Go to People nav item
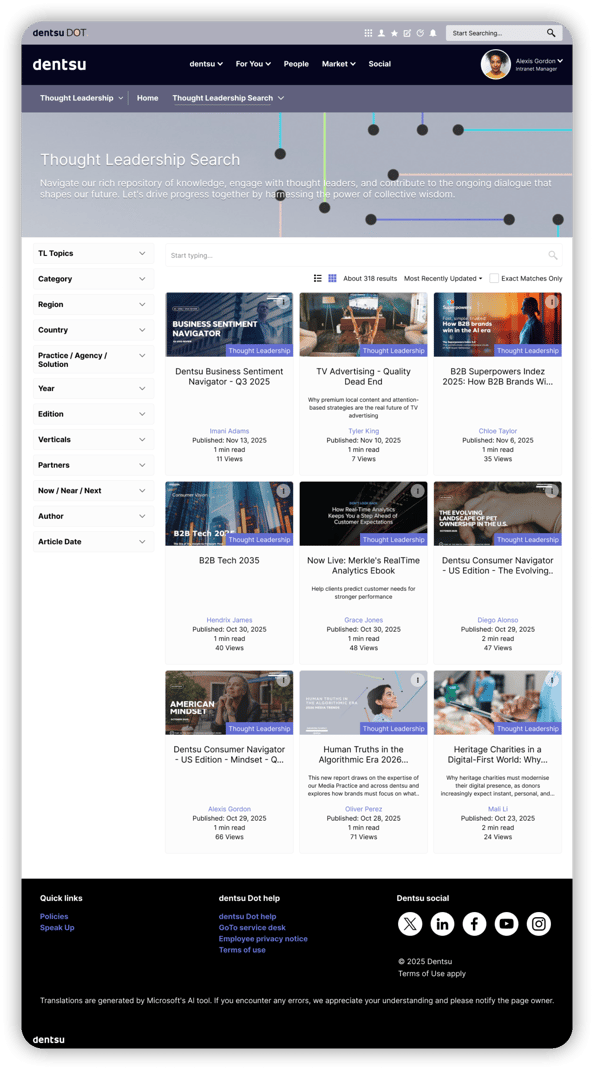 pos(296,64)
